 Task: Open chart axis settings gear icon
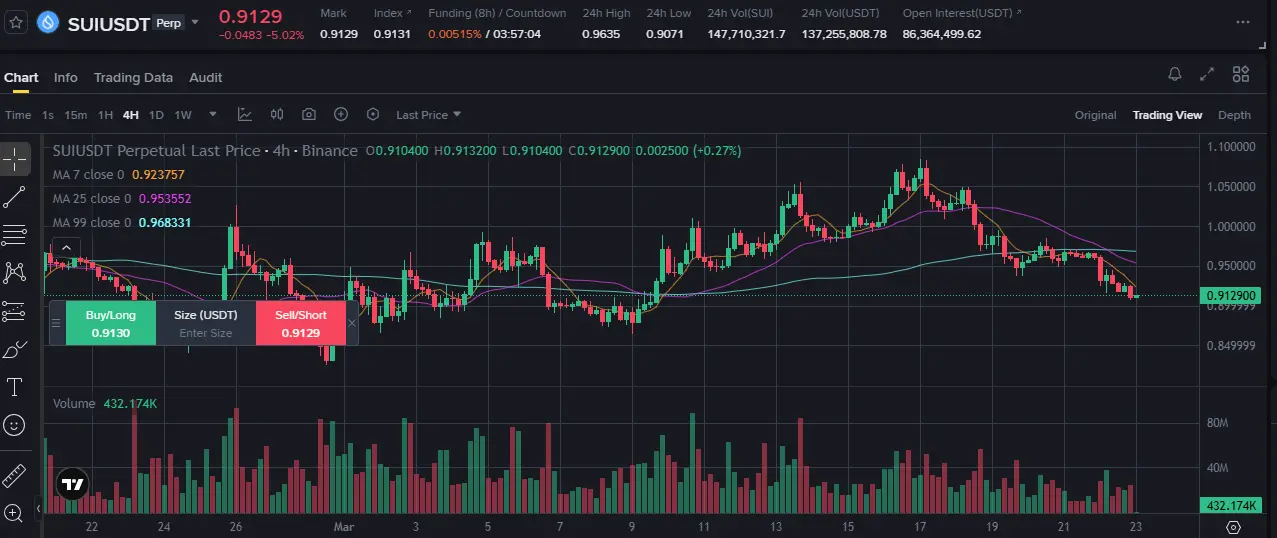[1234, 527]
